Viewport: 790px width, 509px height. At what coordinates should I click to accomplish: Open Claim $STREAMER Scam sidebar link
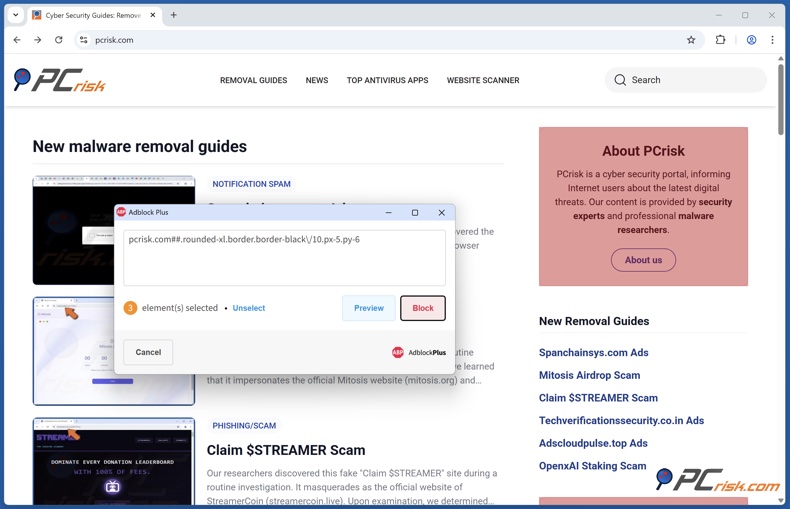point(599,398)
